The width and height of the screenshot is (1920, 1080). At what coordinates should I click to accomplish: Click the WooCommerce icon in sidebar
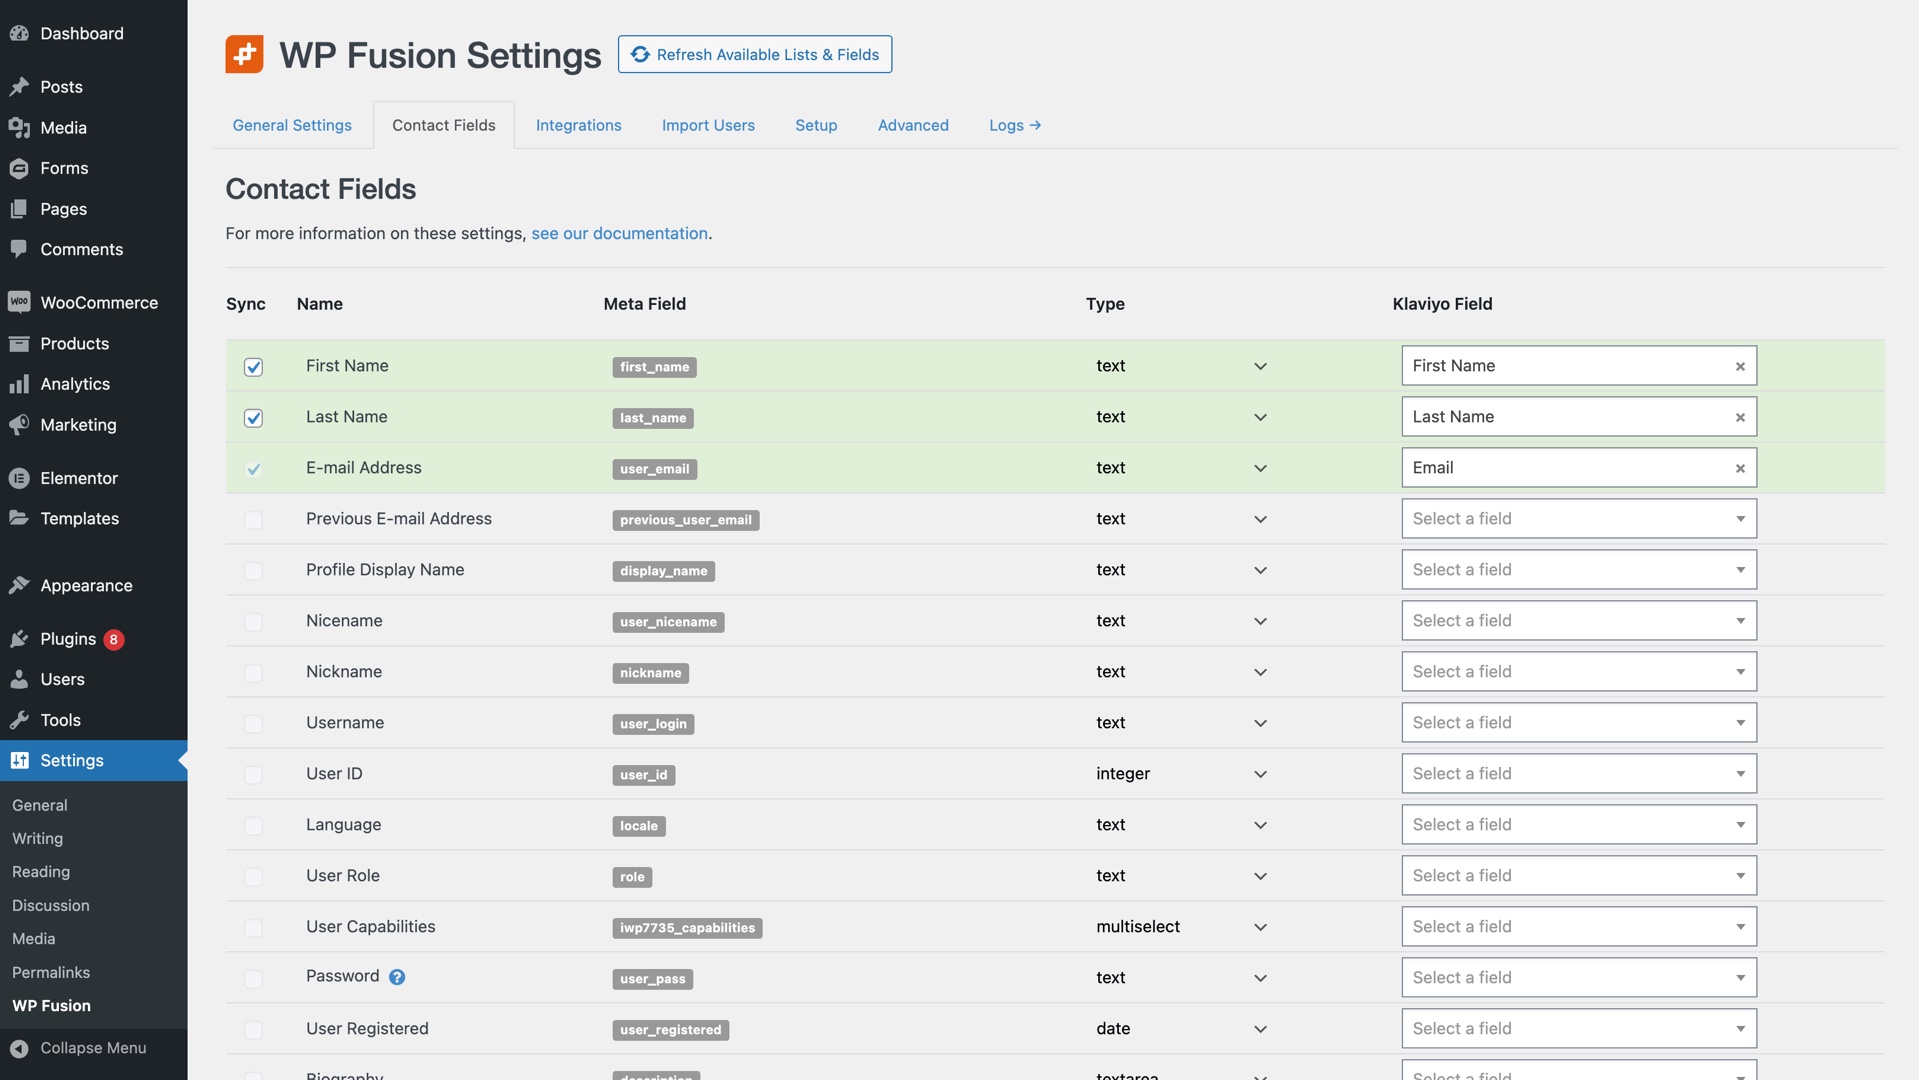click(x=19, y=302)
